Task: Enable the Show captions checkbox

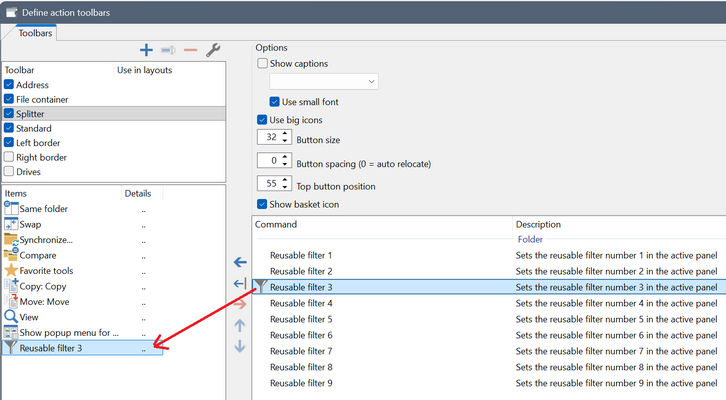Action: 263,64
